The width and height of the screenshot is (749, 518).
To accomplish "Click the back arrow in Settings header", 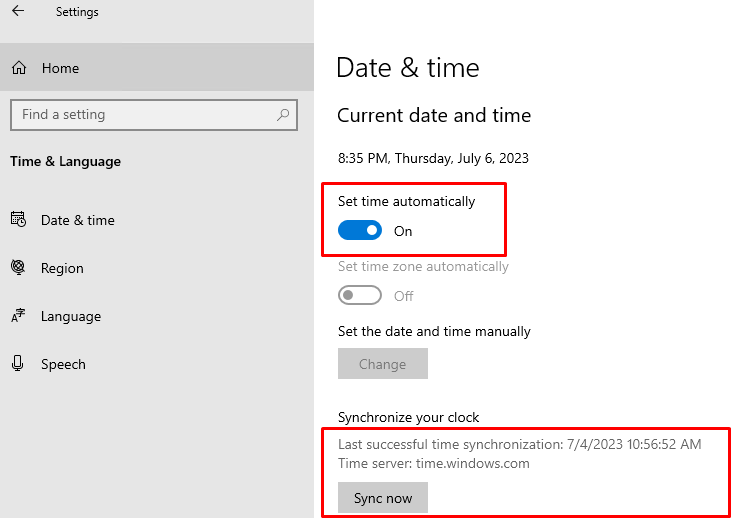I will [18, 12].
